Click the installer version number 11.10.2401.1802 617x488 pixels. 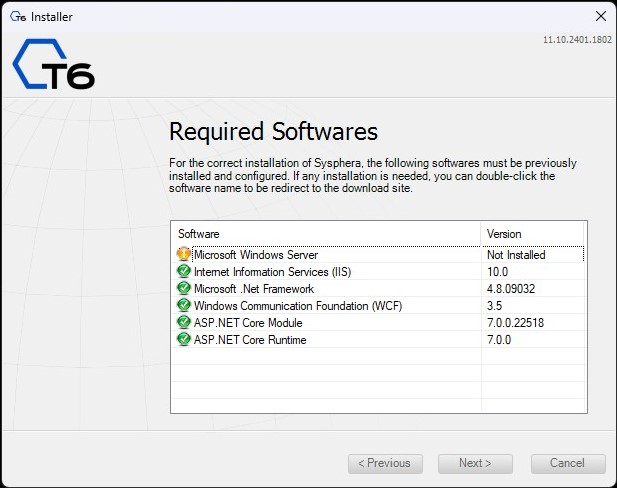(577, 40)
